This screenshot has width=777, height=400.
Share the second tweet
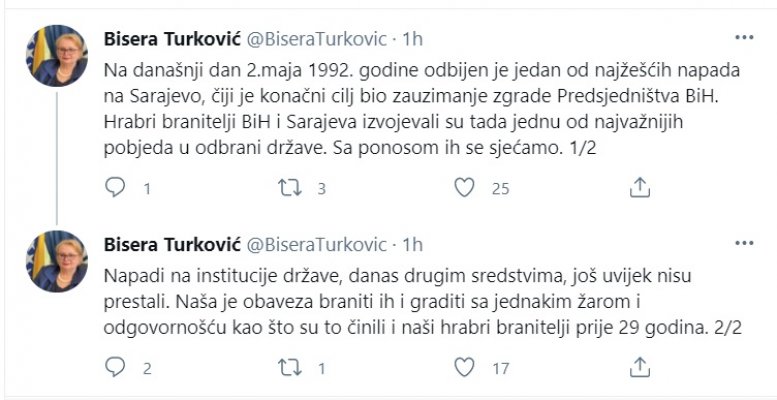point(640,368)
